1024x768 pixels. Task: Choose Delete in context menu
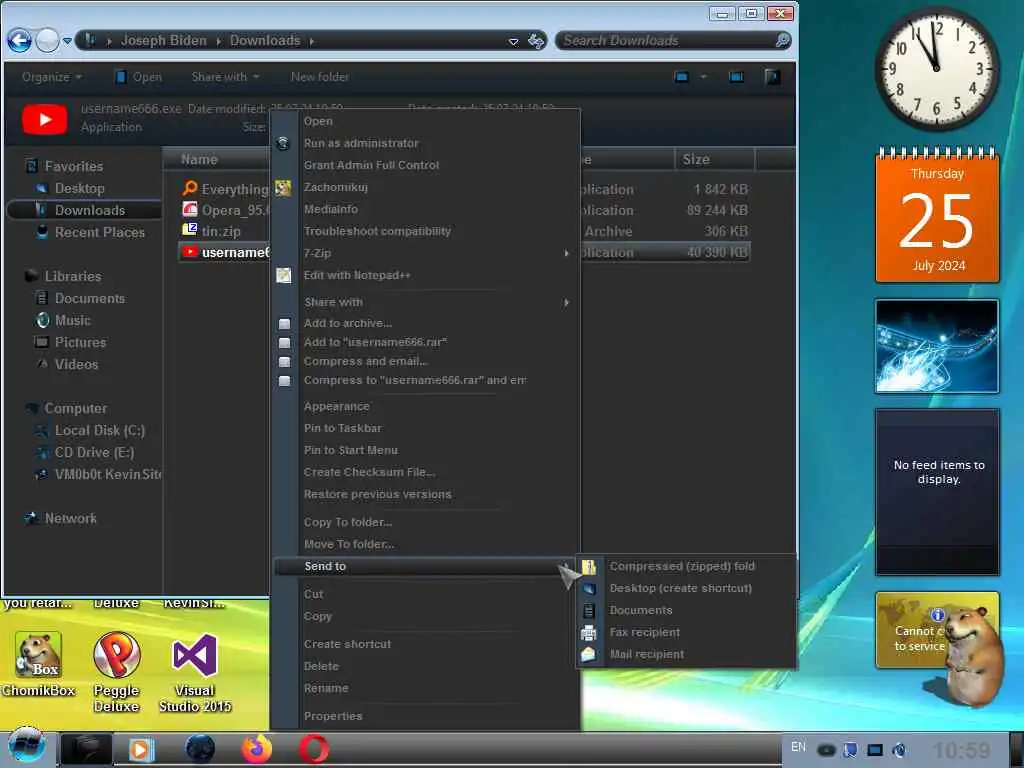(321, 667)
